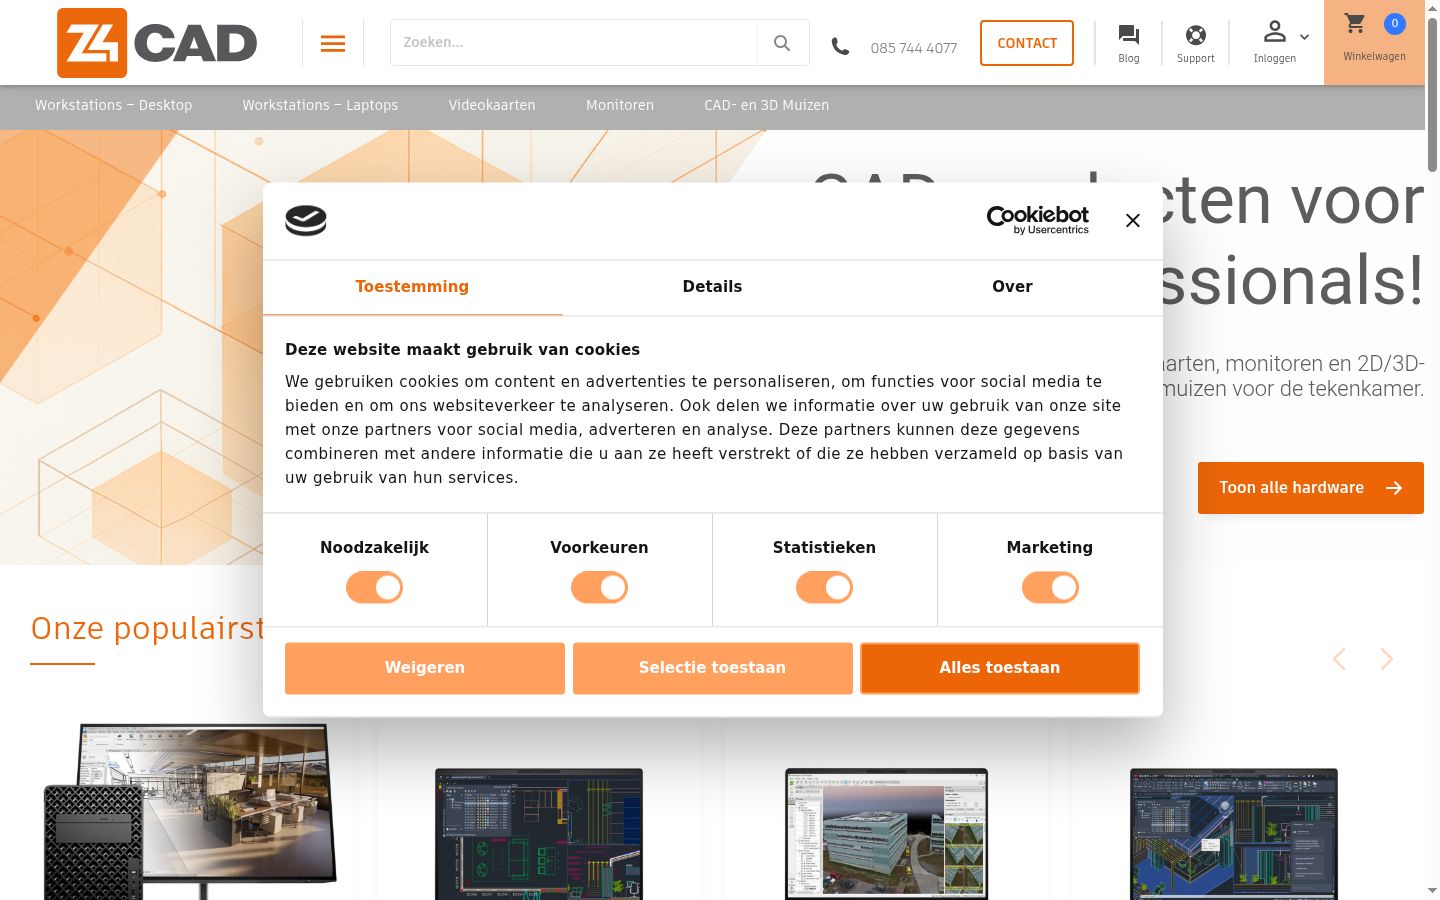The image size is (1440, 900).
Task: Open the Cookiebot by Usercentrics logo
Action: (1038, 220)
